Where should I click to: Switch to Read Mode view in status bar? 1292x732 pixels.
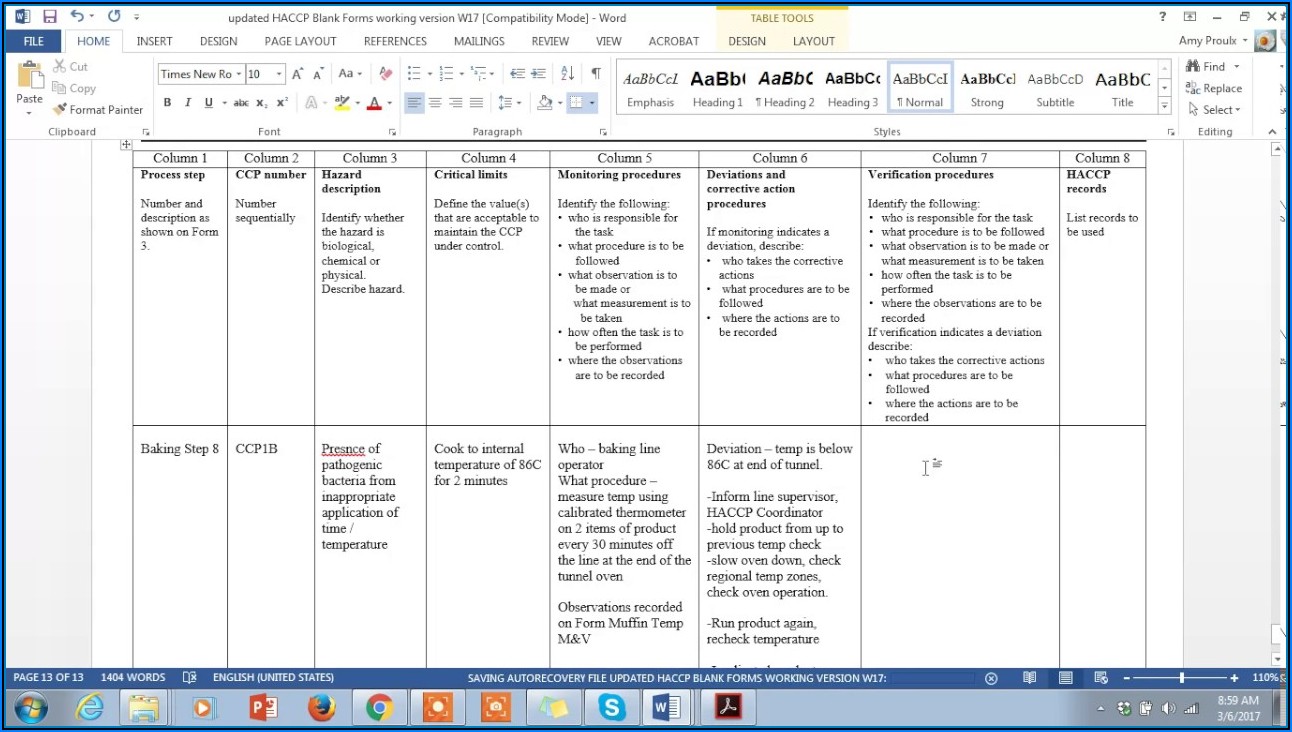tap(1029, 678)
